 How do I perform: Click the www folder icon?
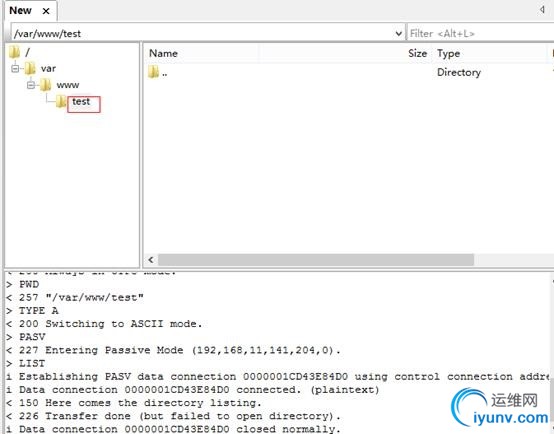pyautogui.click(x=46, y=85)
